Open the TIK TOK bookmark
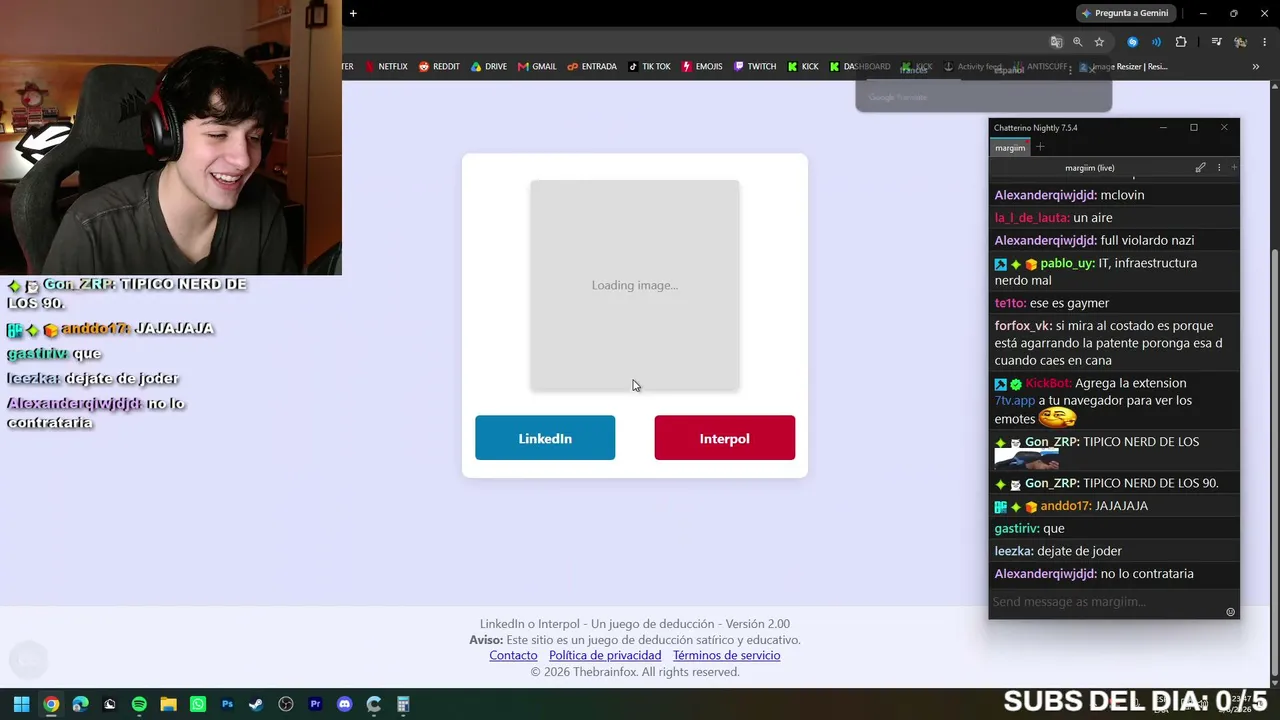The image size is (1280, 720). (649, 67)
